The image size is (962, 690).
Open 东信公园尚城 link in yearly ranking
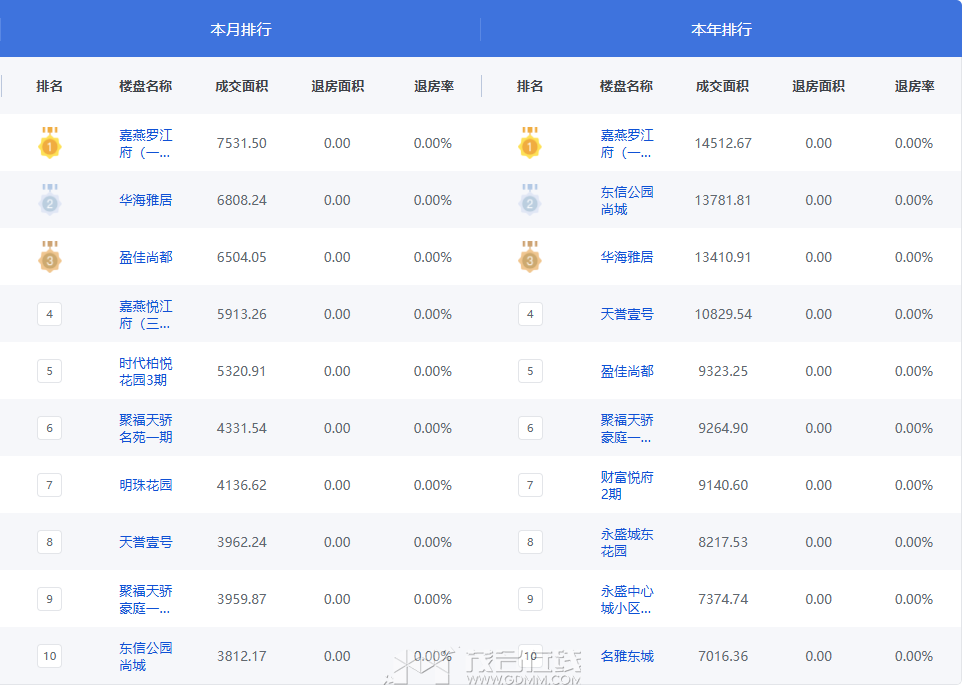[x=626, y=200]
